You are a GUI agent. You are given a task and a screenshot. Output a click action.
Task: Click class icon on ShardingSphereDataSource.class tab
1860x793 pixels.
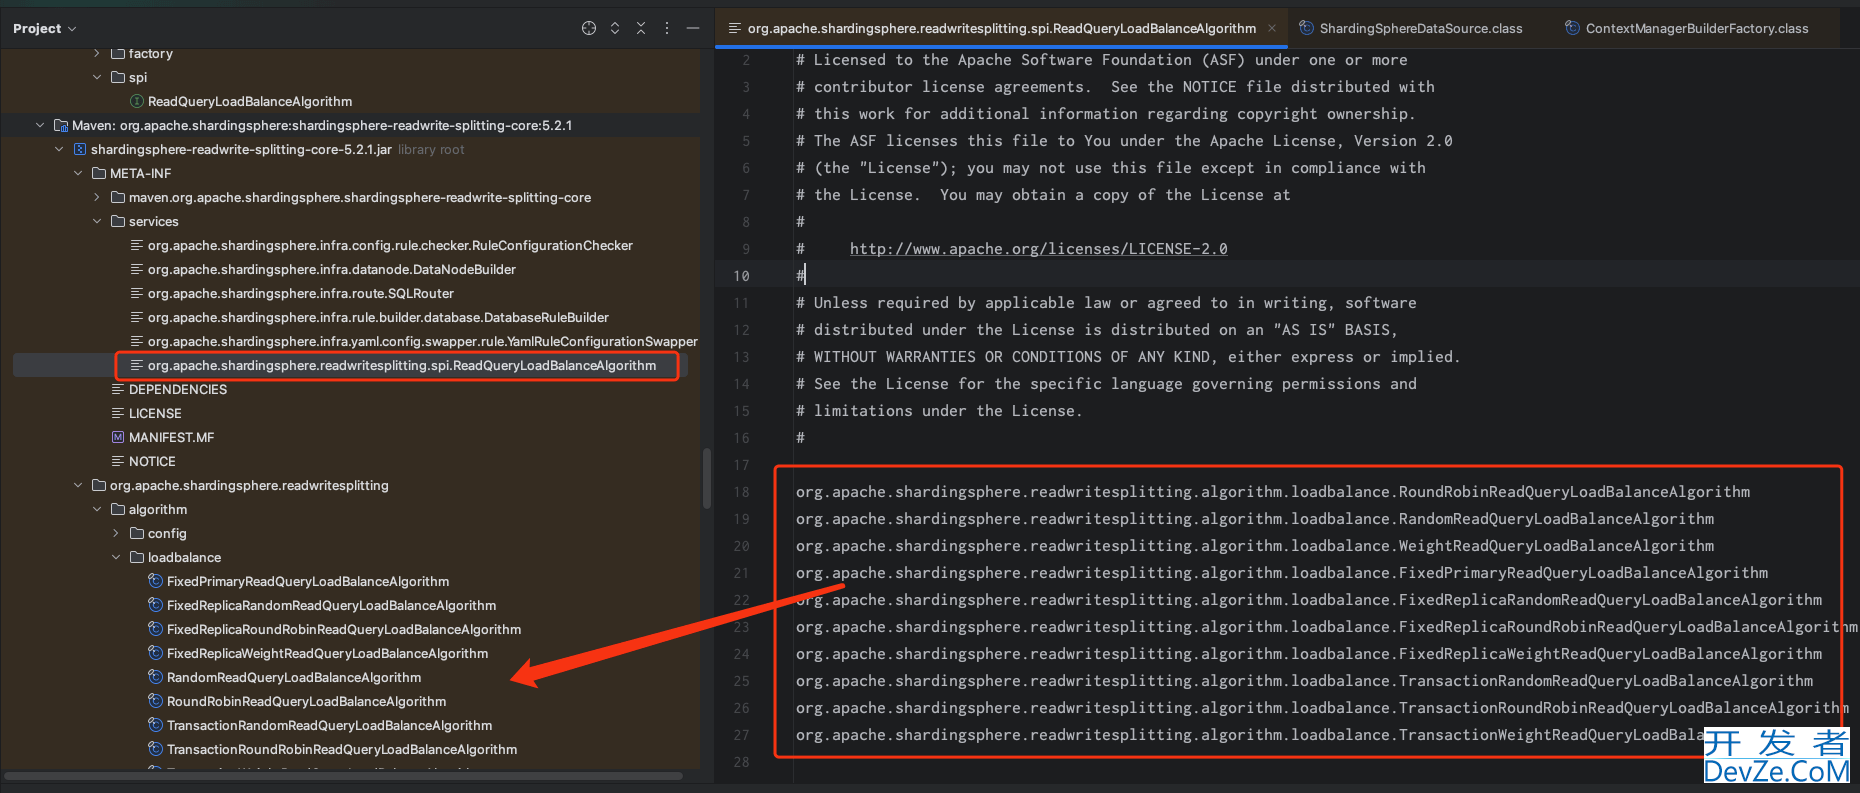[1306, 28]
